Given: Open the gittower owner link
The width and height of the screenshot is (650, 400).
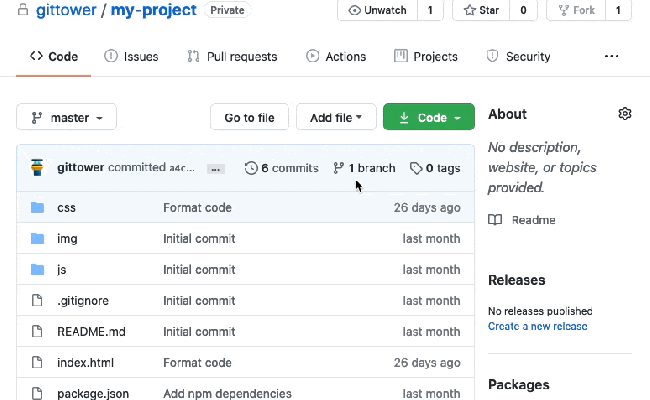Looking at the screenshot, I should [66, 10].
